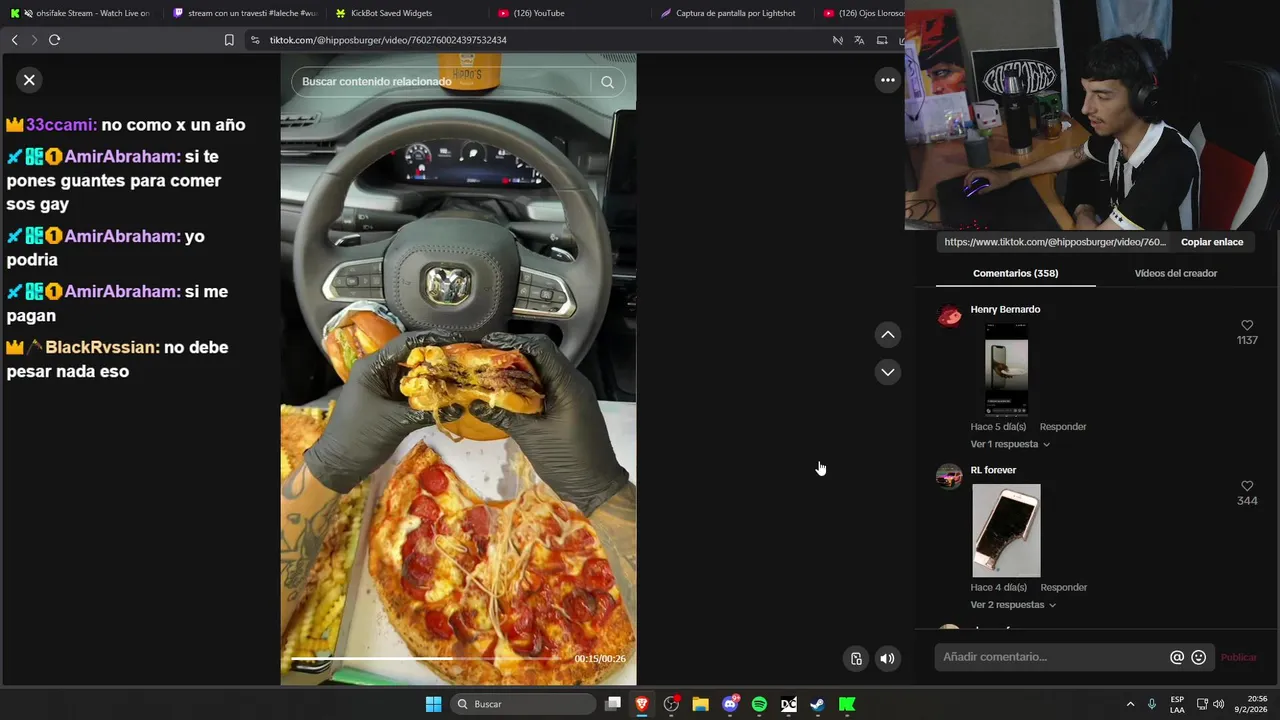Open the DC app icon on the taskbar

[x=788, y=704]
